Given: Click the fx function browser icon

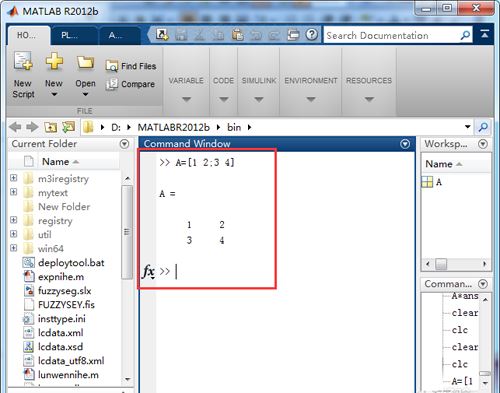Looking at the screenshot, I should tap(148, 271).
